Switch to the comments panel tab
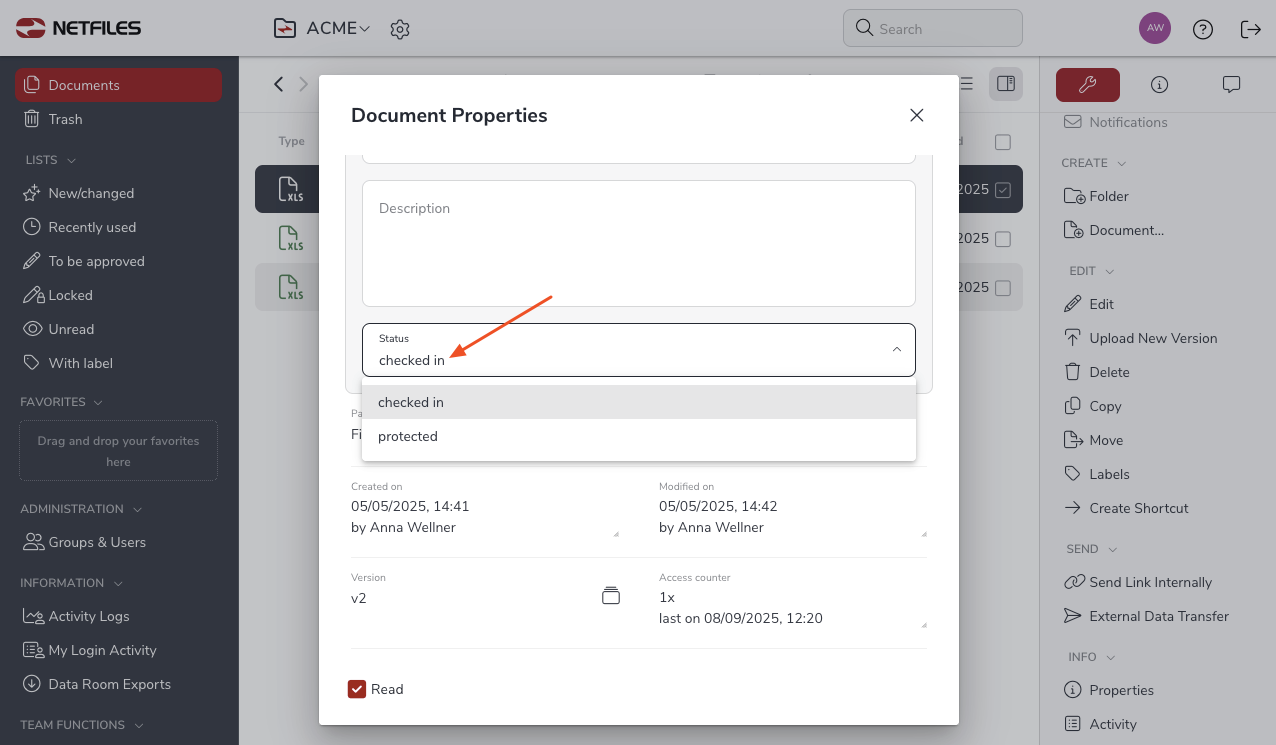The width and height of the screenshot is (1276, 745). (x=1231, y=85)
